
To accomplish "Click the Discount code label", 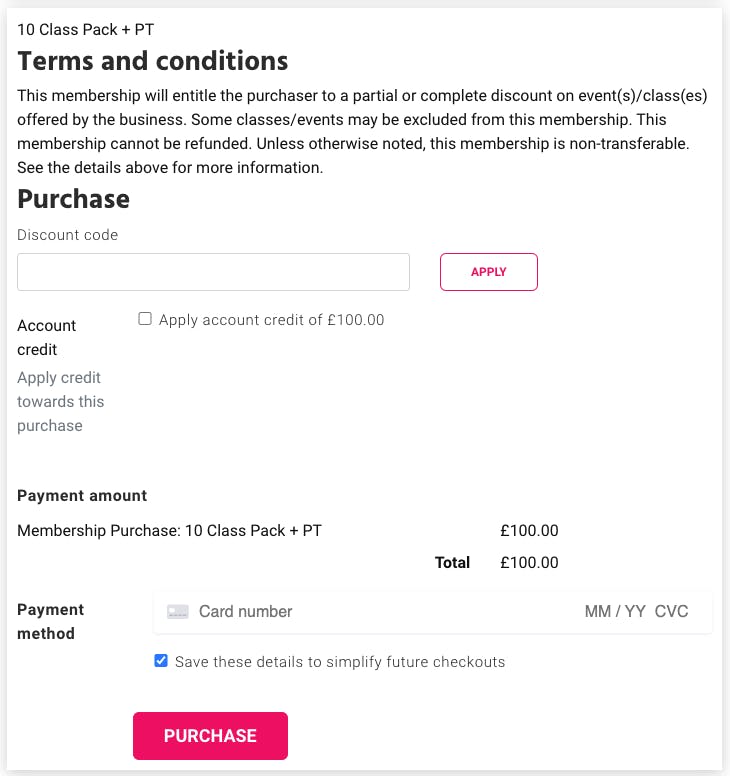I will 67,235.
